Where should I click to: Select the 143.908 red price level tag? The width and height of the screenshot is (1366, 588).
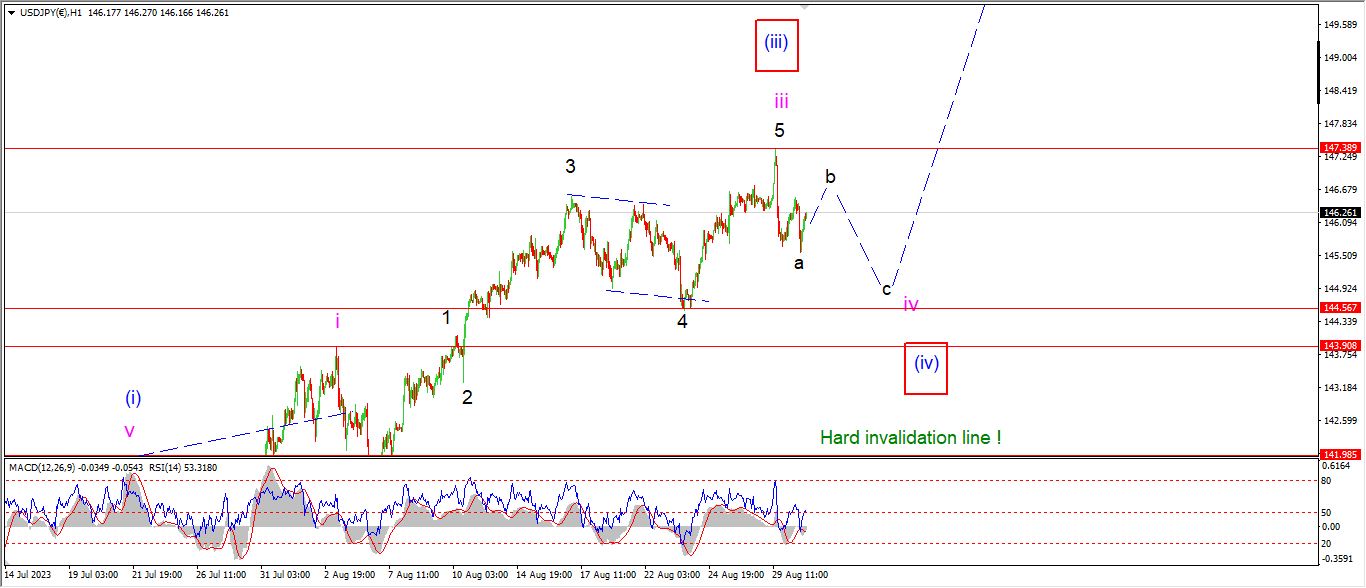[1338, 346]
